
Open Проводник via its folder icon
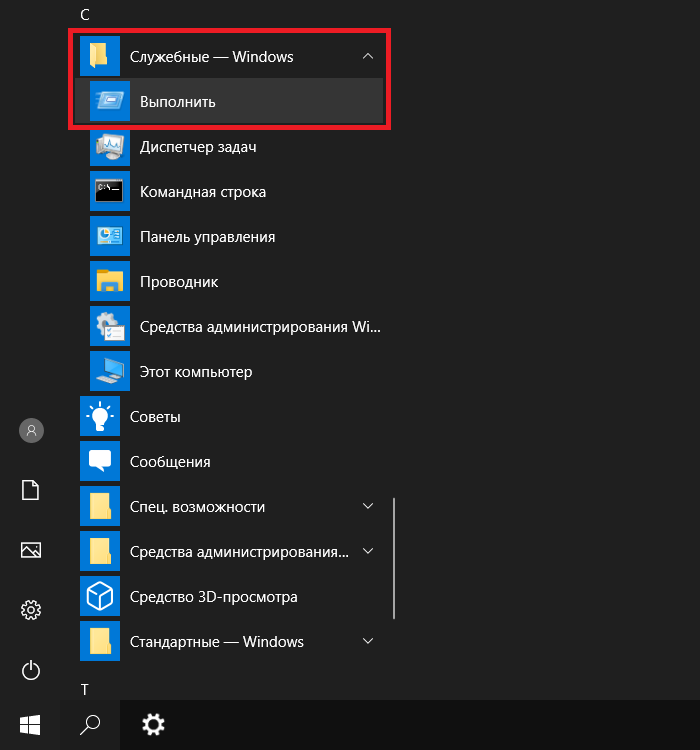[x=110, y=281]
